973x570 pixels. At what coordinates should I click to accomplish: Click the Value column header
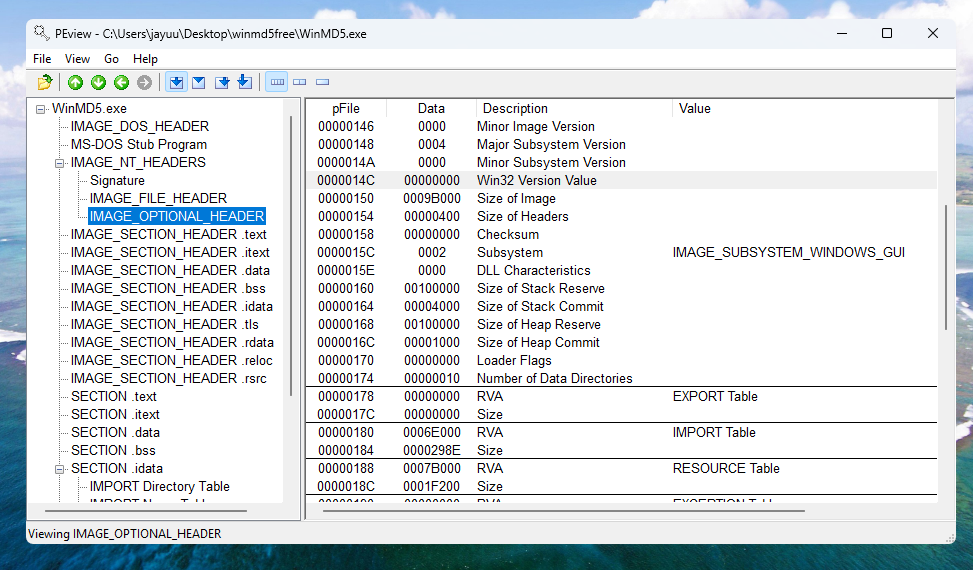coord(804,109)
